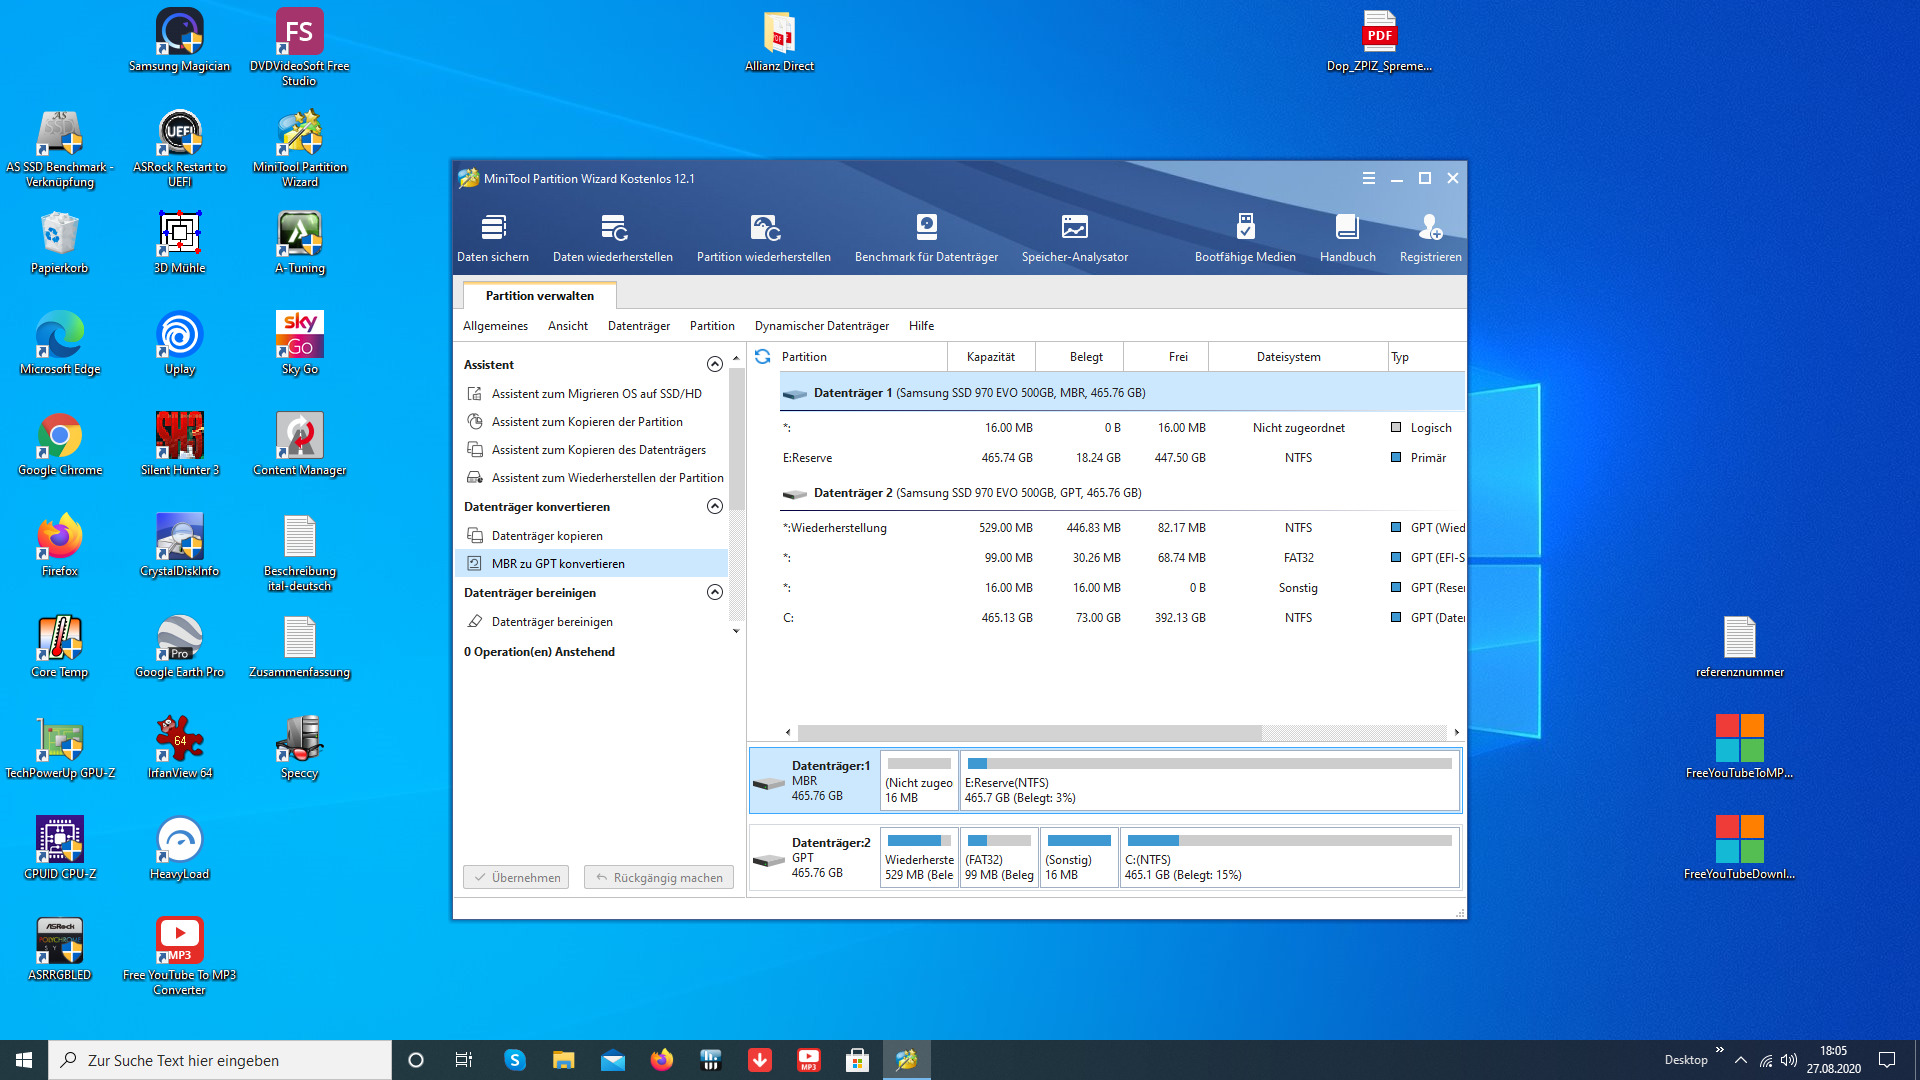Open the Datenträger menu
Viewport: 1920px width, 1080px height.
[x=639, y=326]
